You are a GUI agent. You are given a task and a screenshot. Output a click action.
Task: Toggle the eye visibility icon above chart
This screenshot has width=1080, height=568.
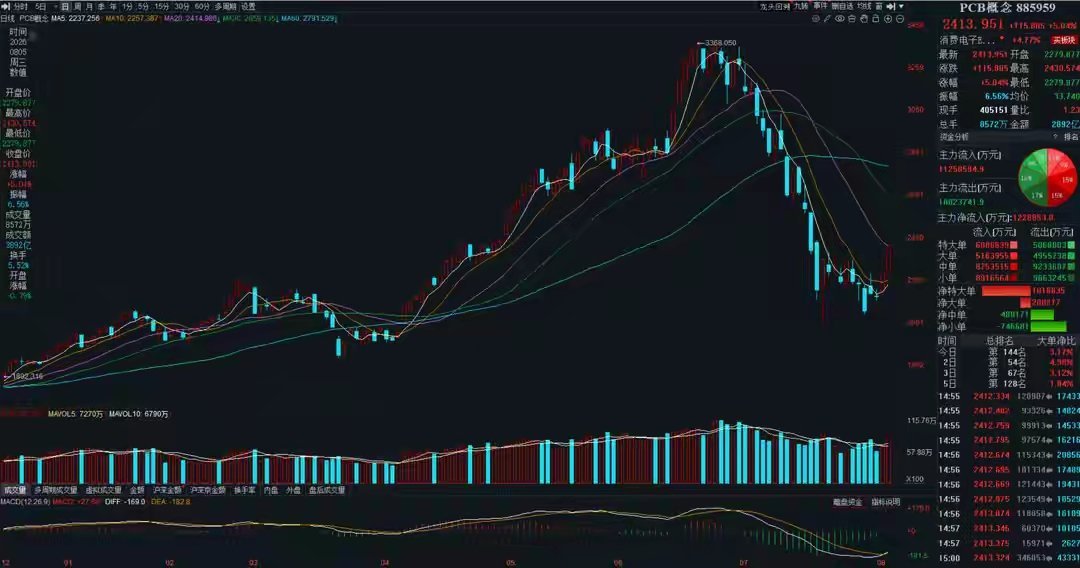coord(840,19)
